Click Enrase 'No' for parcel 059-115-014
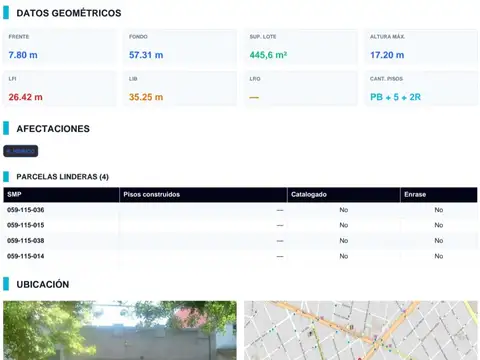This screenshot has width=480, height=360. pyautogui.click(x=439, y=256)
